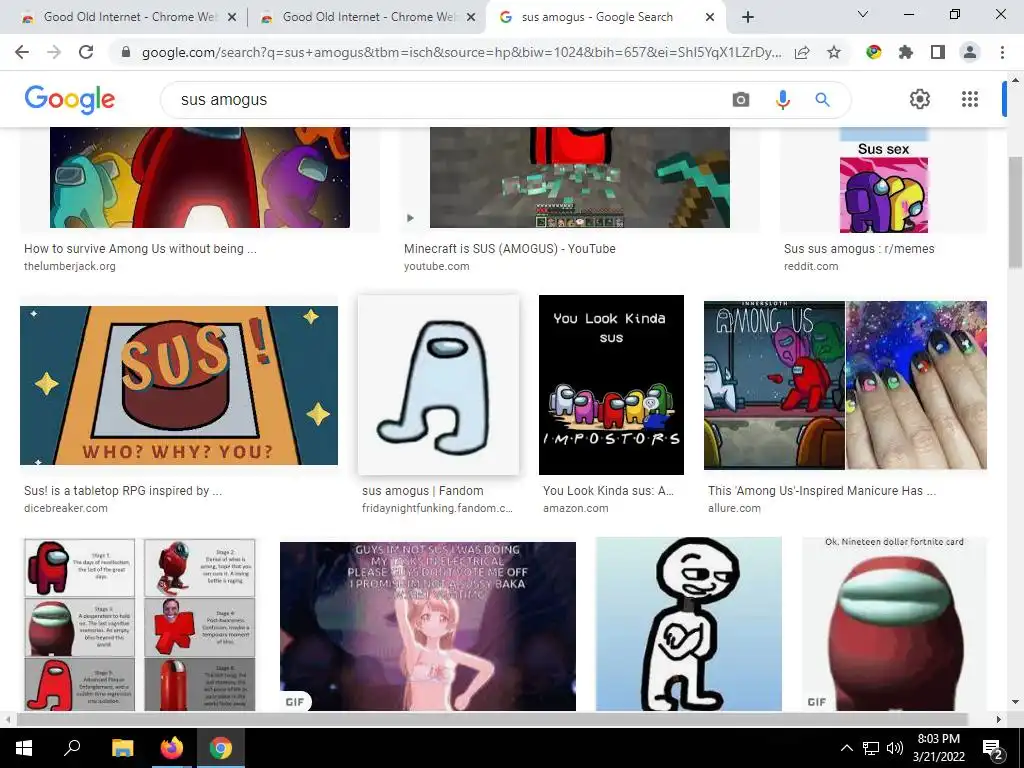Click the address bar URL
The image size is (1024, 768).
click(461, 53)
